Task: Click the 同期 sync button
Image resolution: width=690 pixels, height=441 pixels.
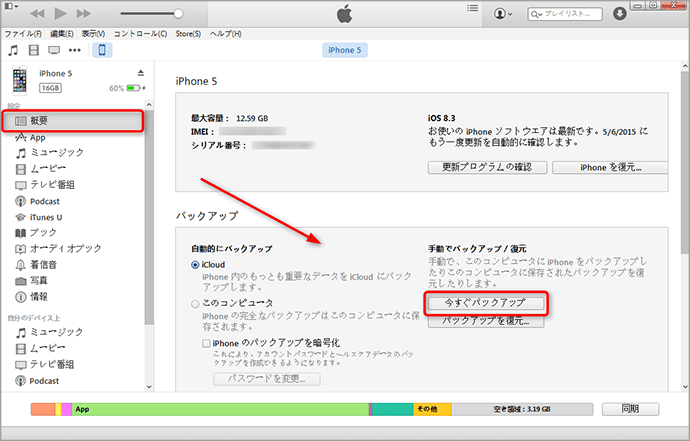Action: pyautogui.click(x=630, y=409)
